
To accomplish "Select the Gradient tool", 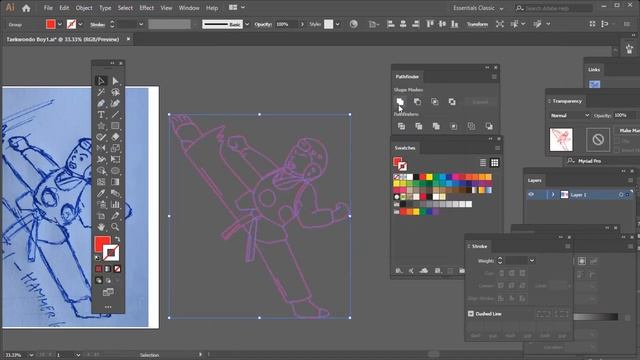I will 115,182.
